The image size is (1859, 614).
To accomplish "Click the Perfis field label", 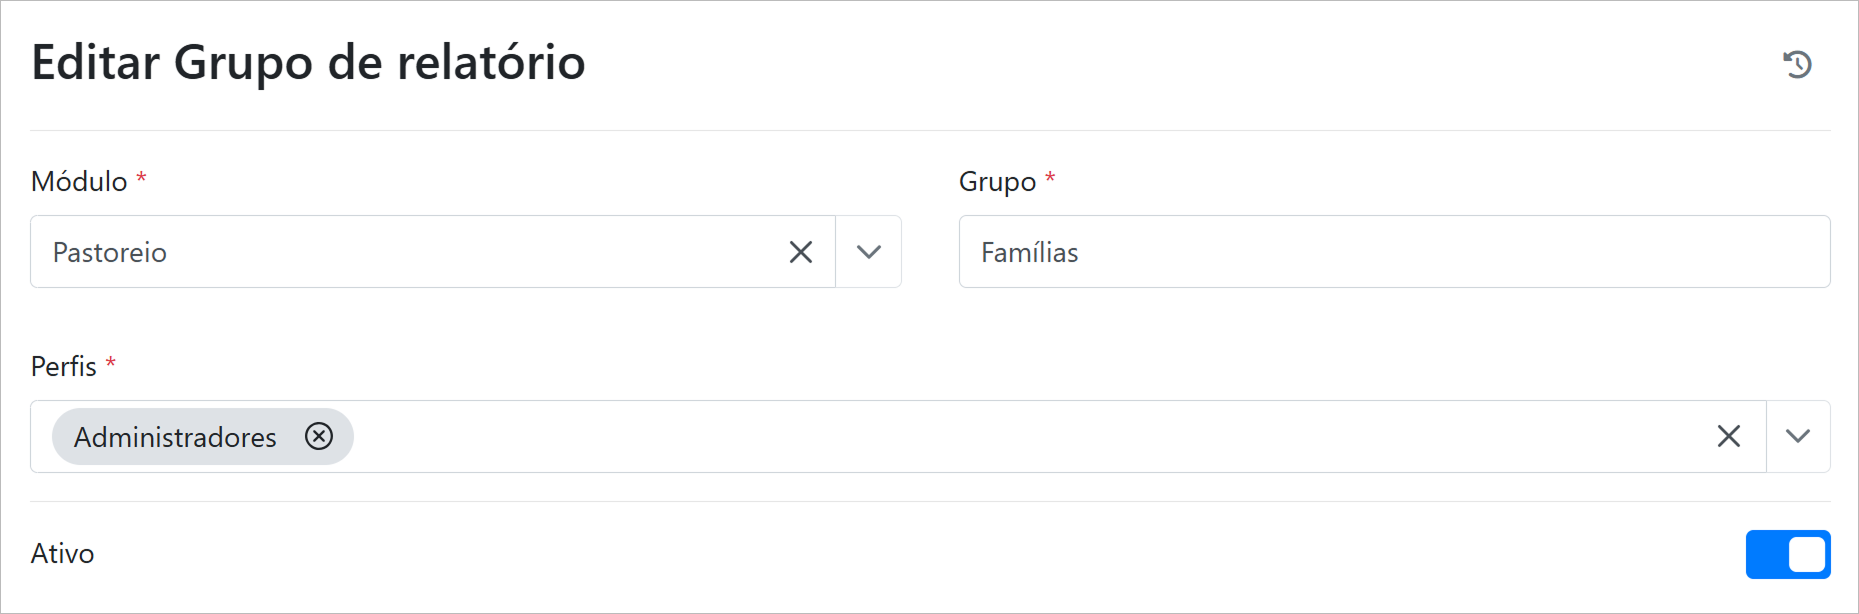I will pos(63,366).
